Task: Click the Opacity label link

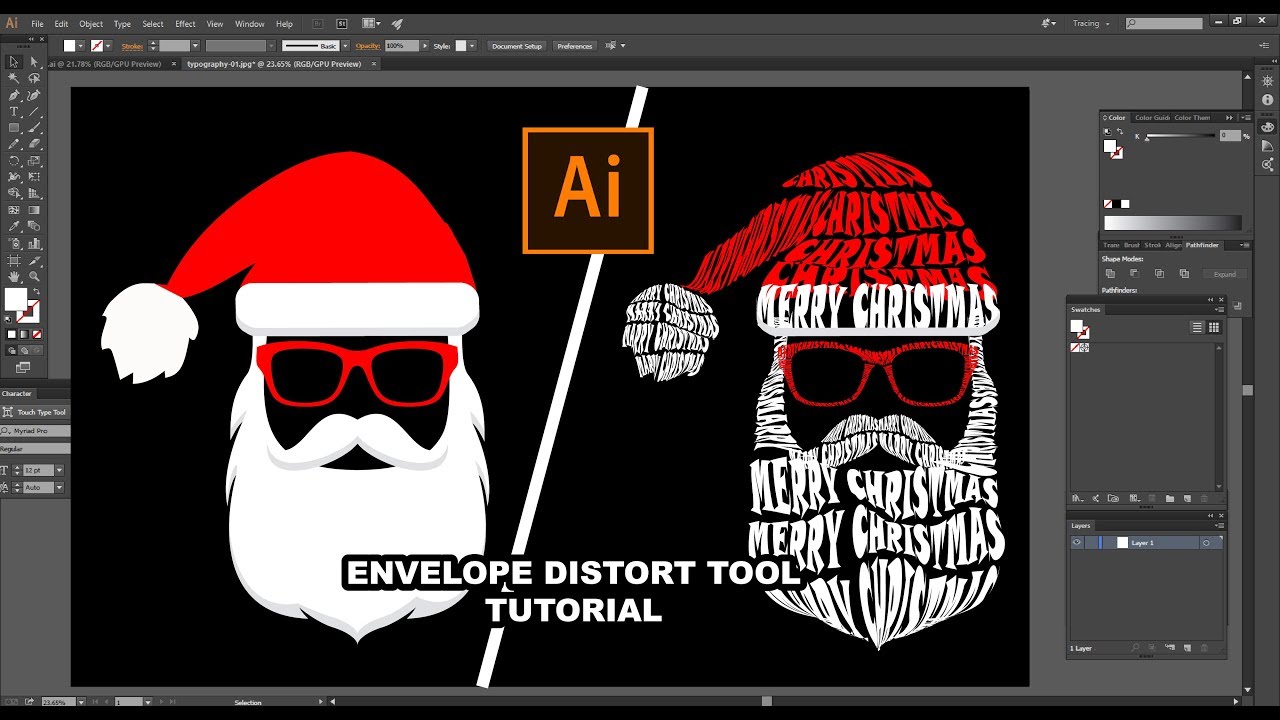Action: click(369, 46)
